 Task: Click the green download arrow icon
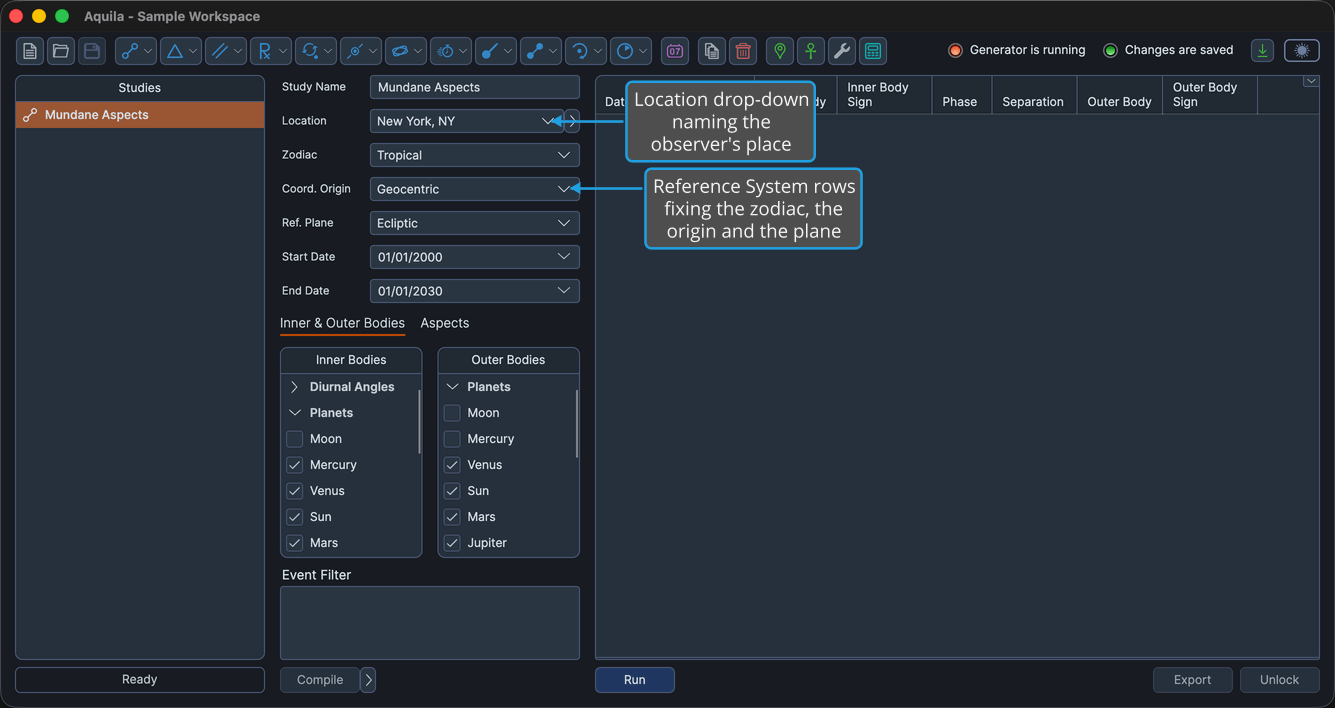[1263, 51]
